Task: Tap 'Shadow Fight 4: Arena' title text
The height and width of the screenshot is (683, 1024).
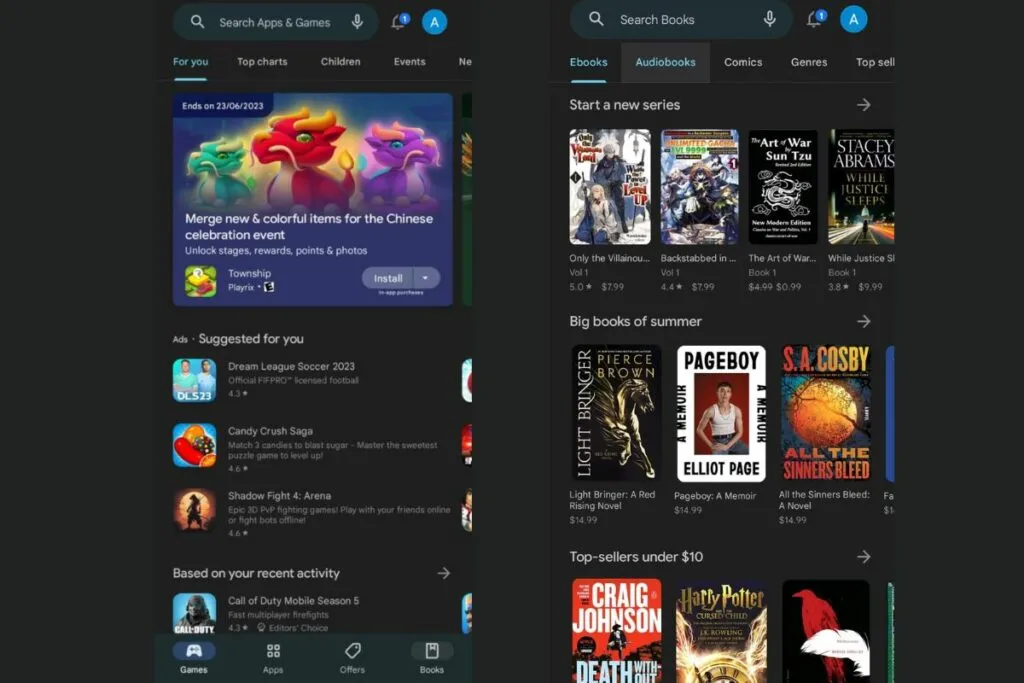Action: (x=280, y=496)
